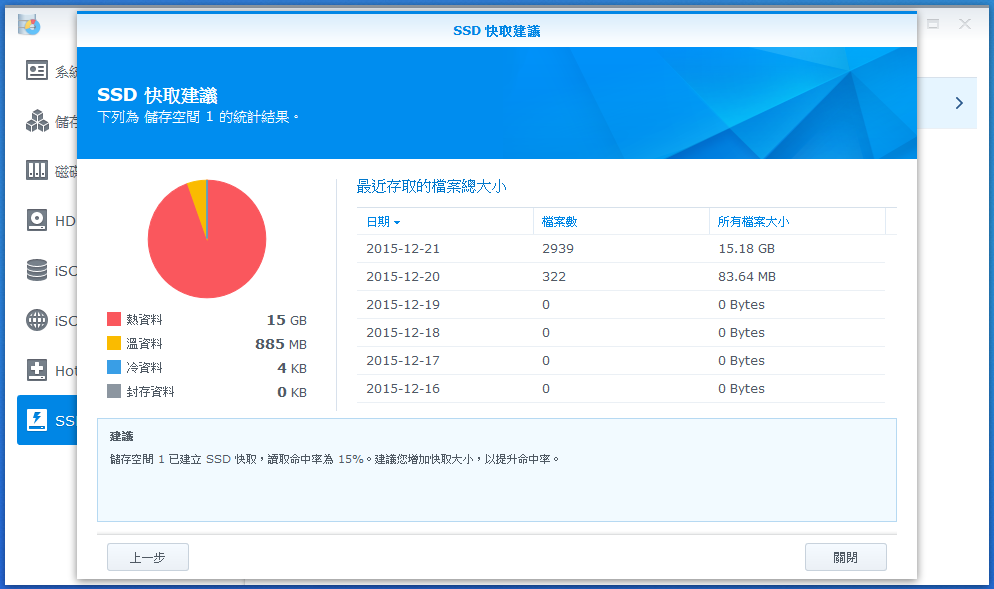Select the 2015-12-16 date cell

click(403, 388)
